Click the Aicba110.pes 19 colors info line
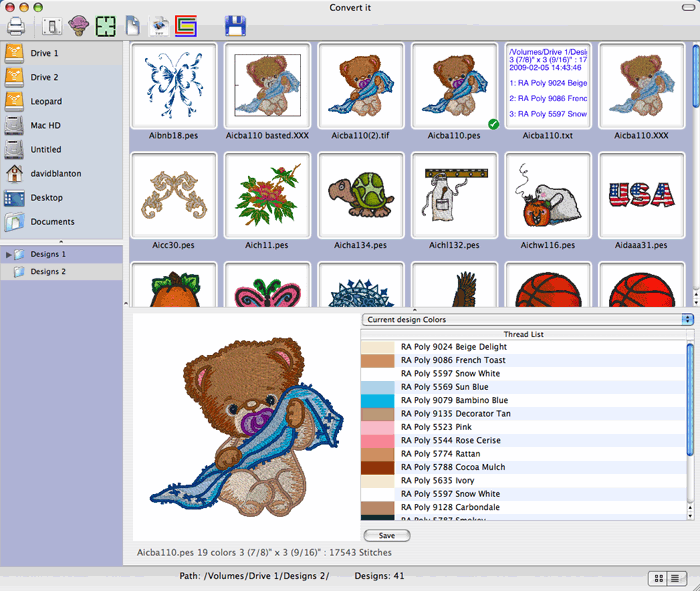Image resolution: width=700 pixels, height=591 pixels. pyautogui.click(x=264, y=553)
